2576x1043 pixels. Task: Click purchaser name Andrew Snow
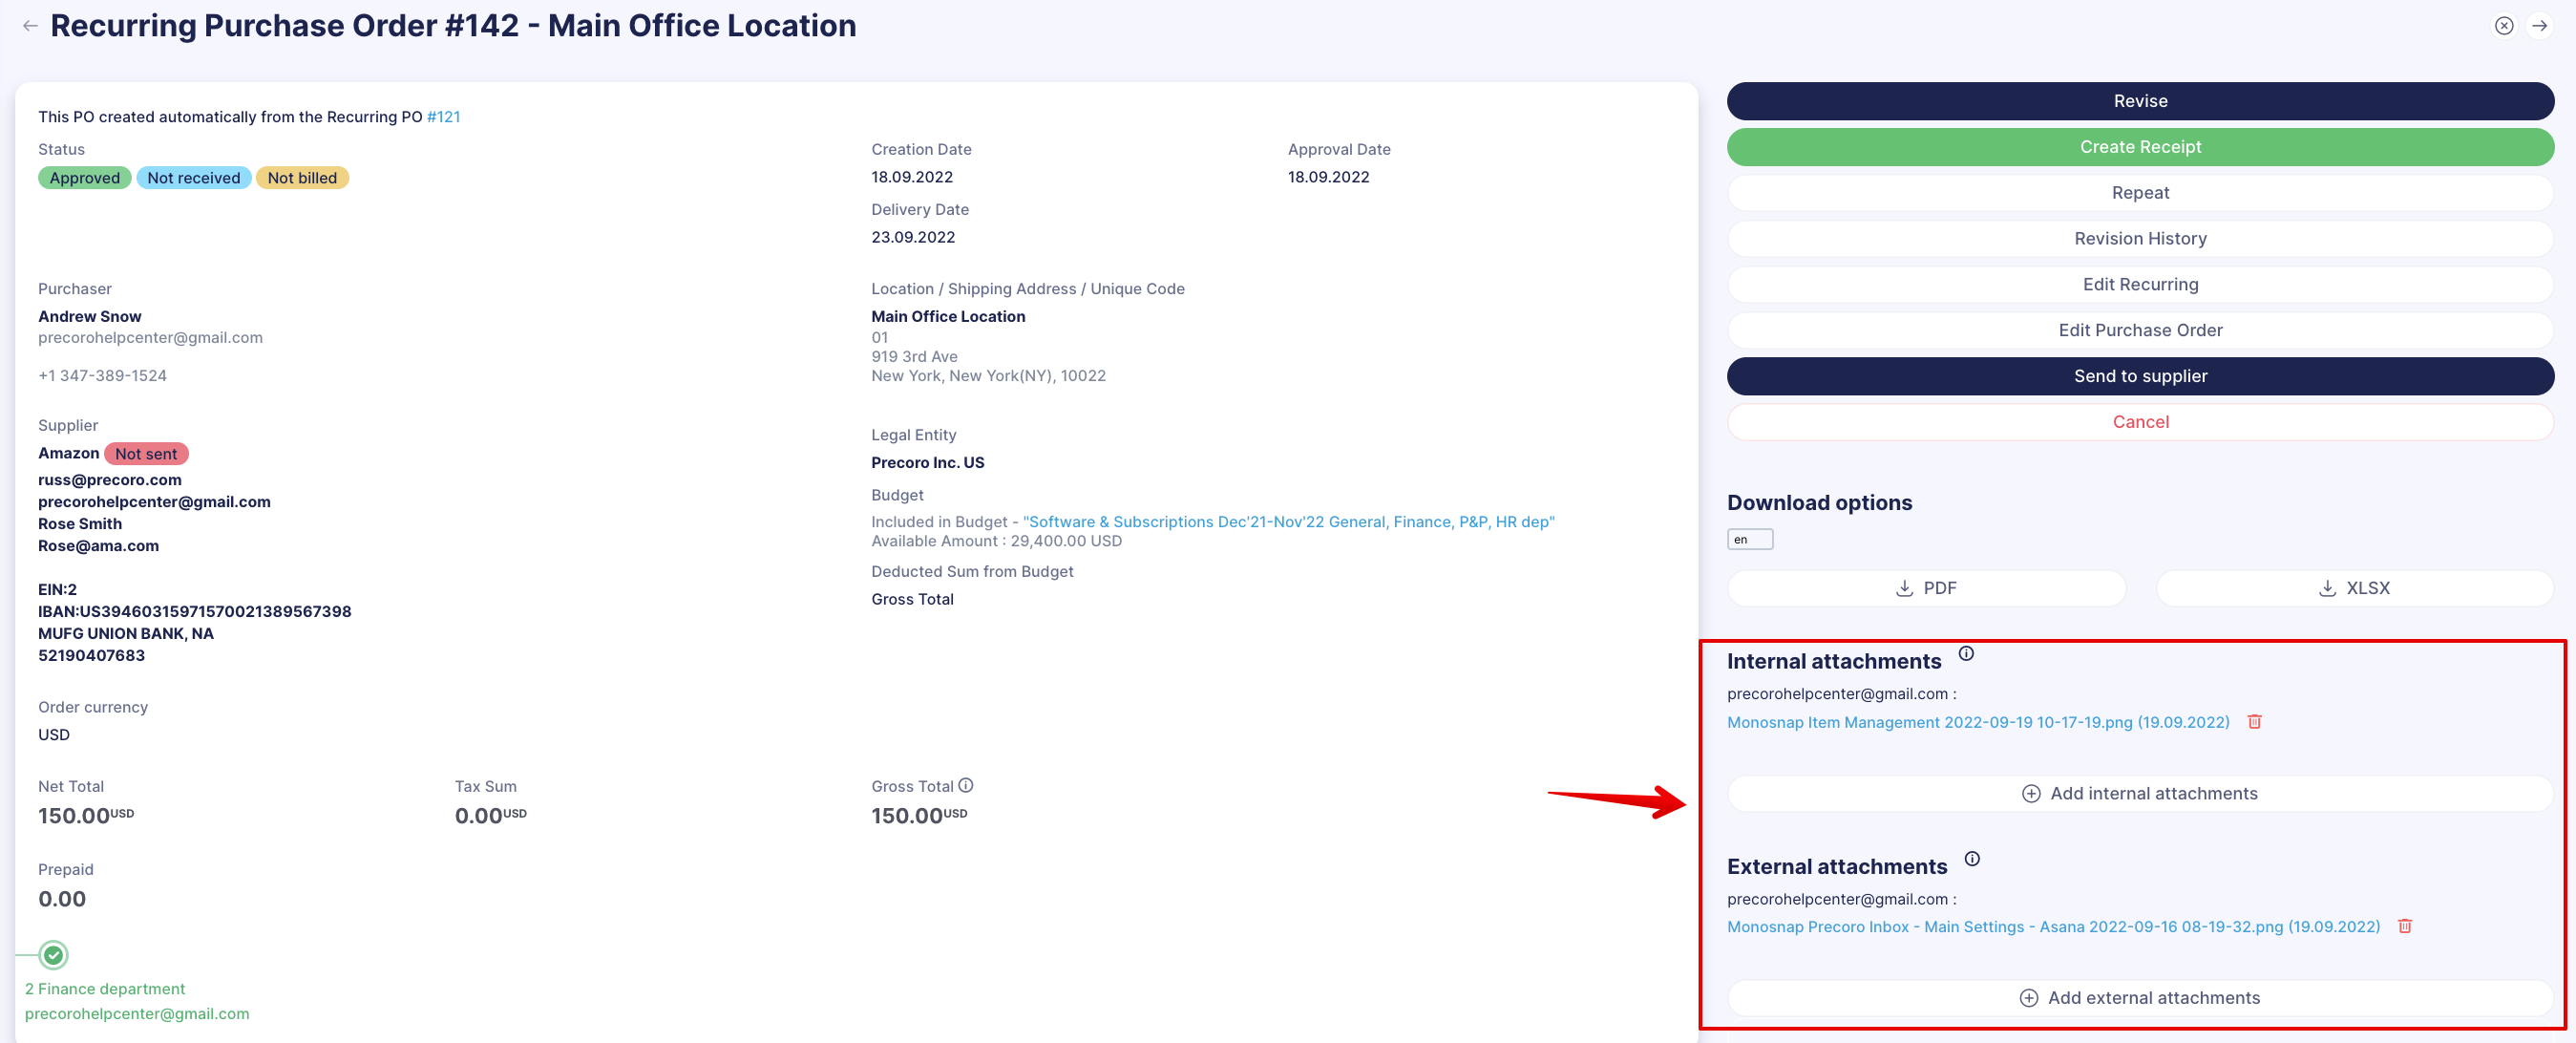click(90, 317)
